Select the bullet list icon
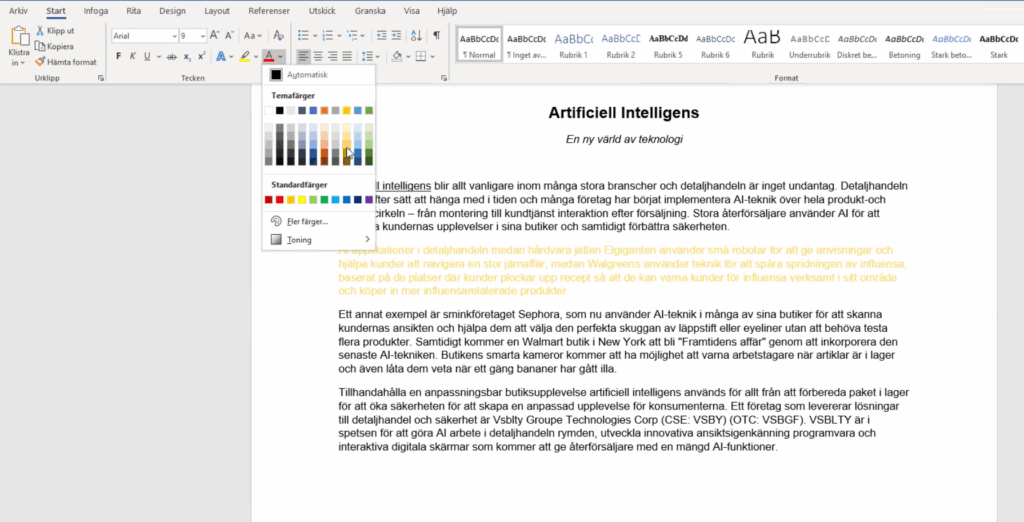1024x522 pixels. tap(304, 36)
